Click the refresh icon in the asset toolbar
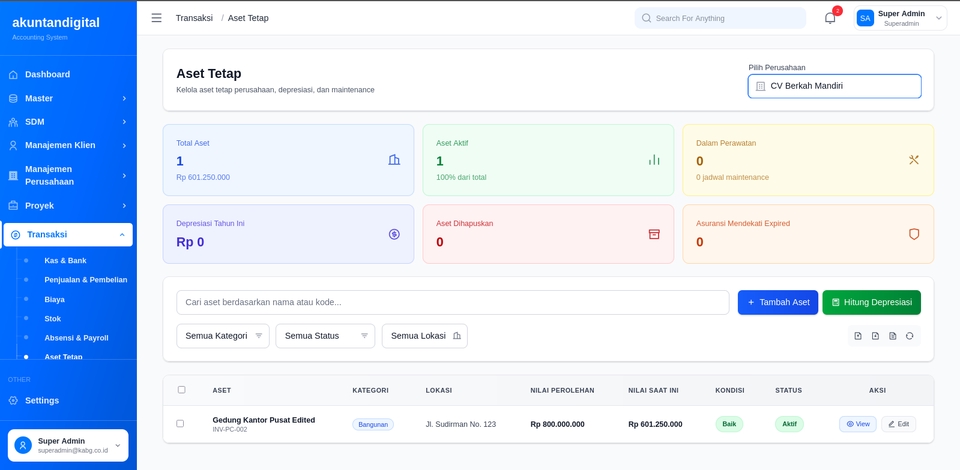 (909, 336)
